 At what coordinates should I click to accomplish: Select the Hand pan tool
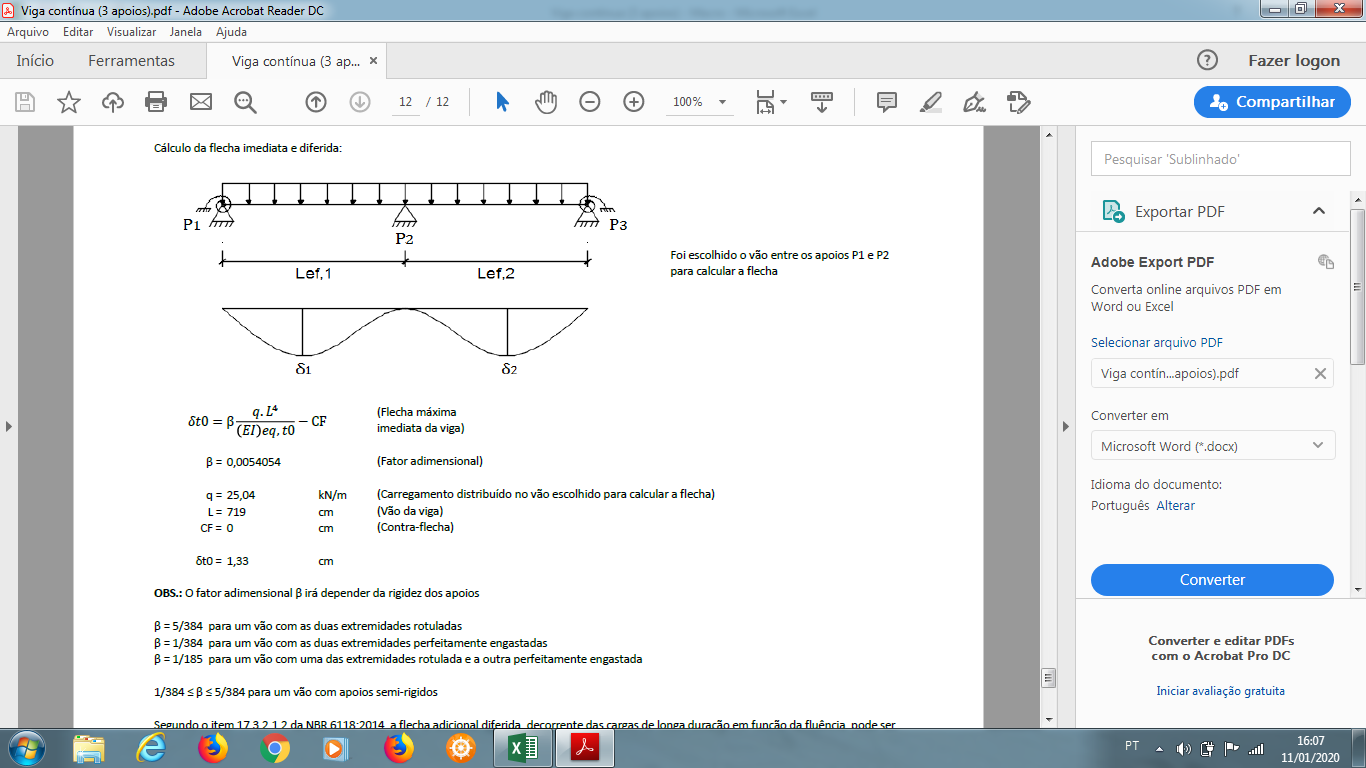546,102
